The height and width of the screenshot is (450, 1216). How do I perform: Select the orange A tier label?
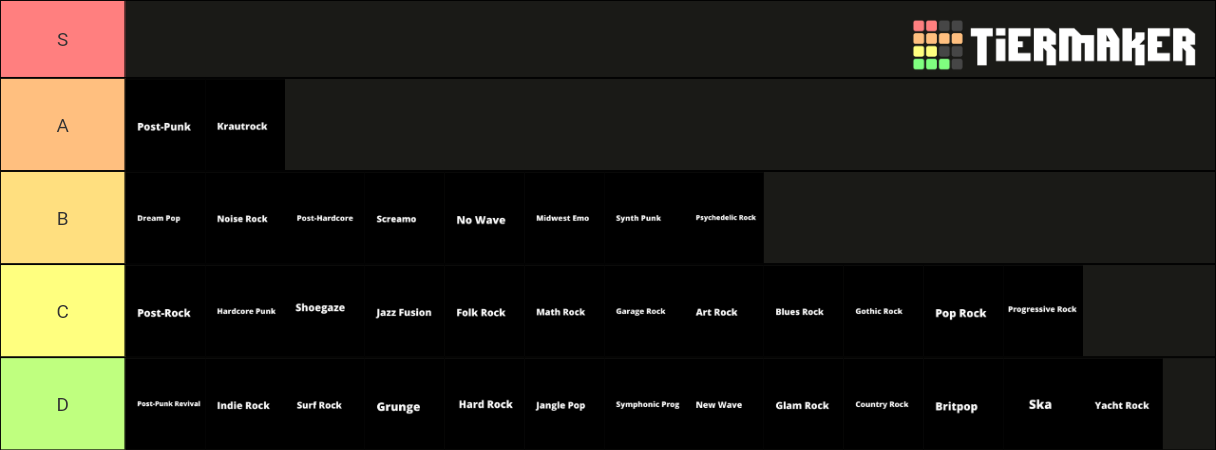(62, 126)
